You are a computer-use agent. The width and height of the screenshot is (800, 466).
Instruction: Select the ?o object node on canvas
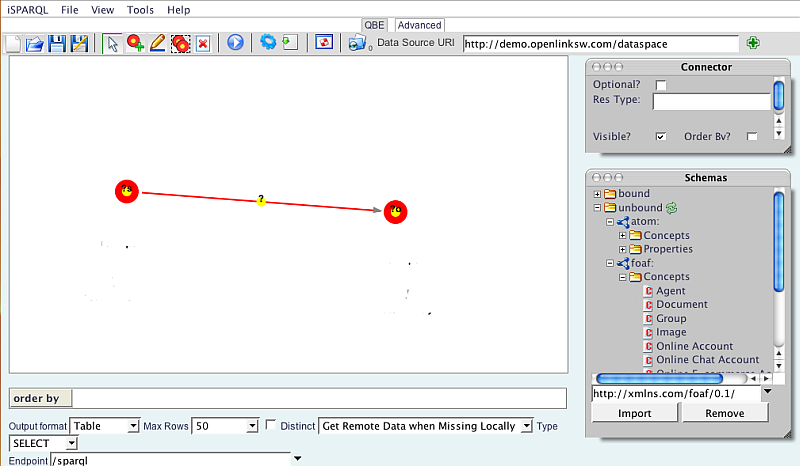click(395, 211)
